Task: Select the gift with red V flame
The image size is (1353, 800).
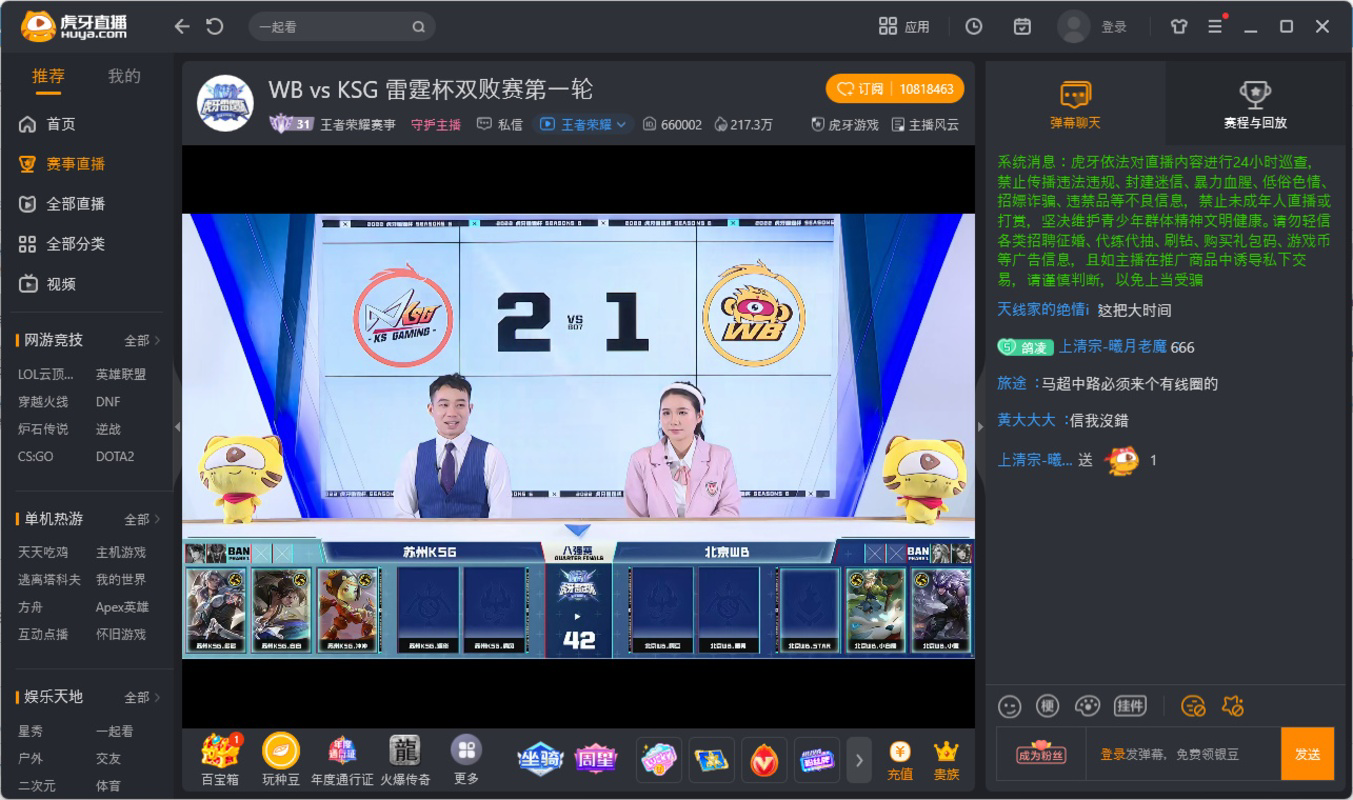Action: tap(763, 761)
